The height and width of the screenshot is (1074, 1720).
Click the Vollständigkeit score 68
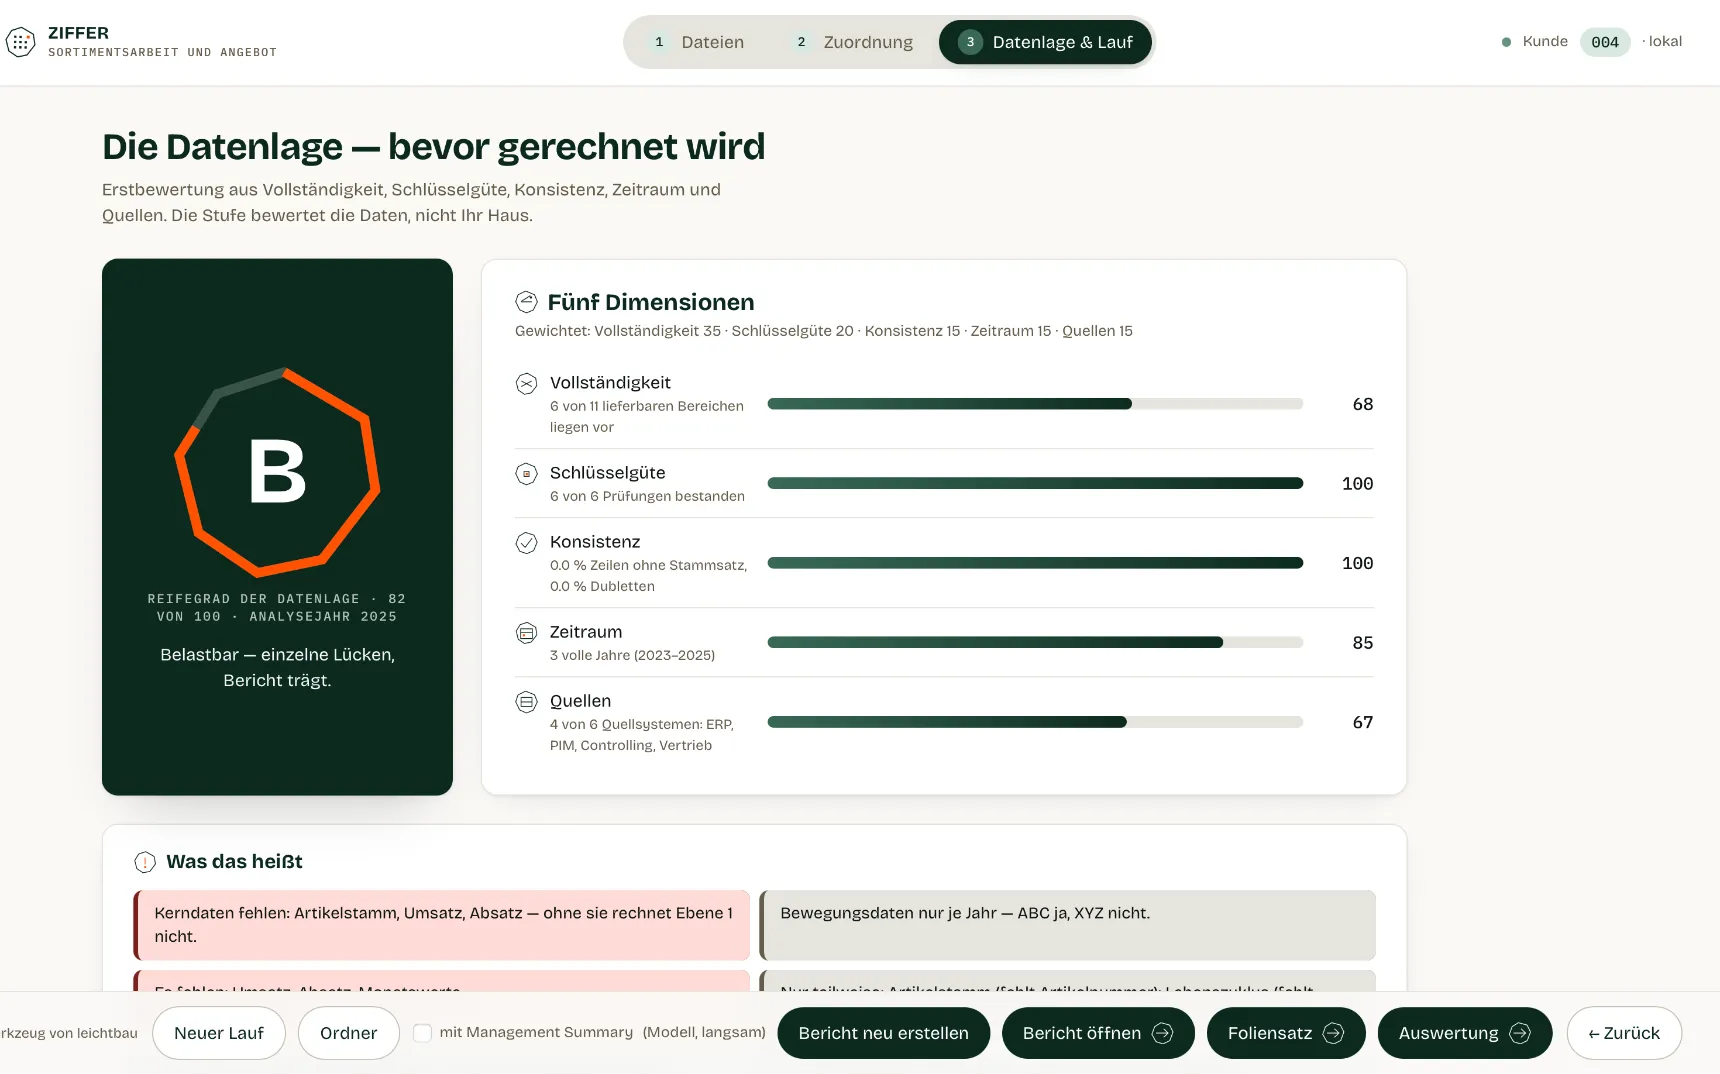coord(1362,404)
